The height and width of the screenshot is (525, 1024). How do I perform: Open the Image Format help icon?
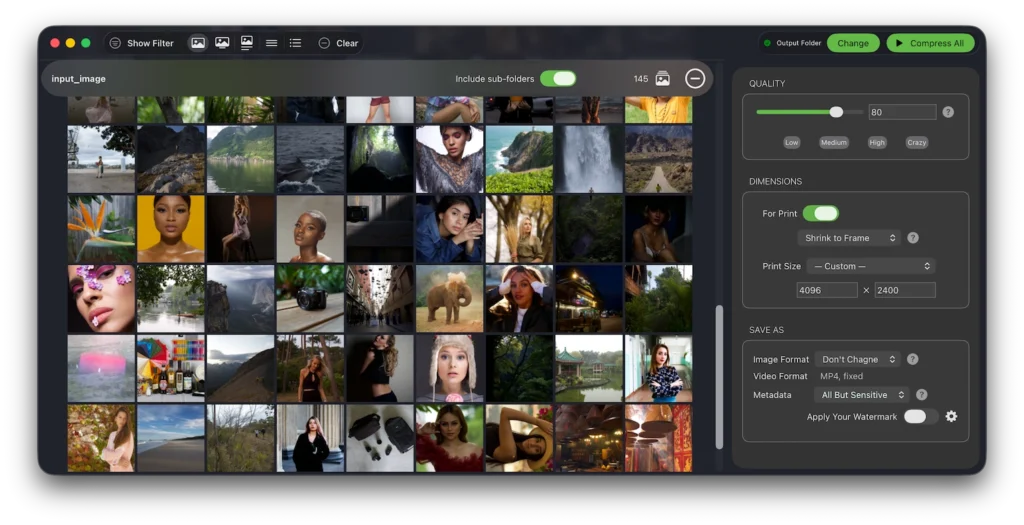[x=913, y=359]
